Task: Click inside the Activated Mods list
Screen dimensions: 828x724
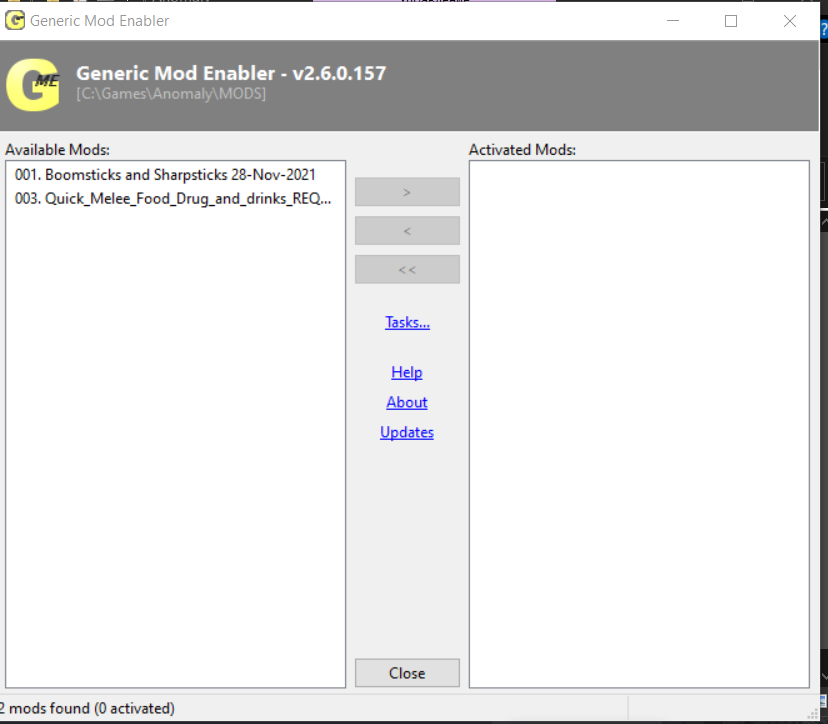Action: [639, 424]
